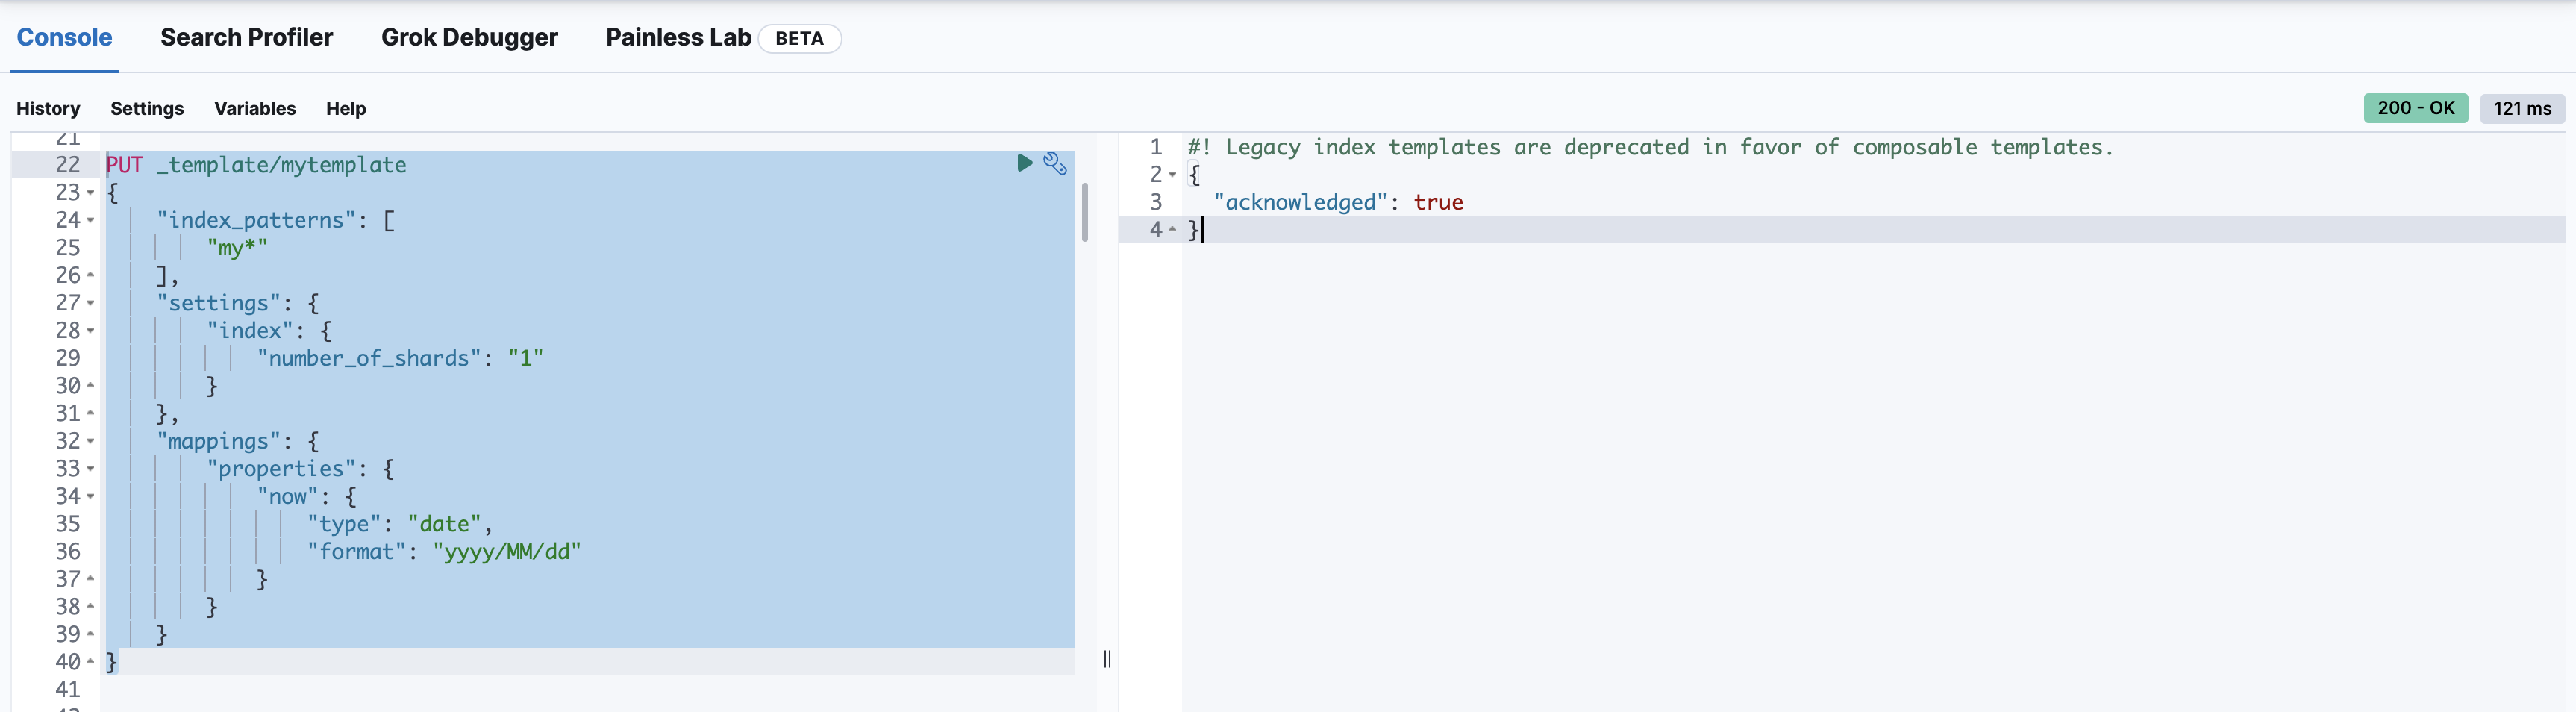Switch to the Console tab

pos(64,37)
